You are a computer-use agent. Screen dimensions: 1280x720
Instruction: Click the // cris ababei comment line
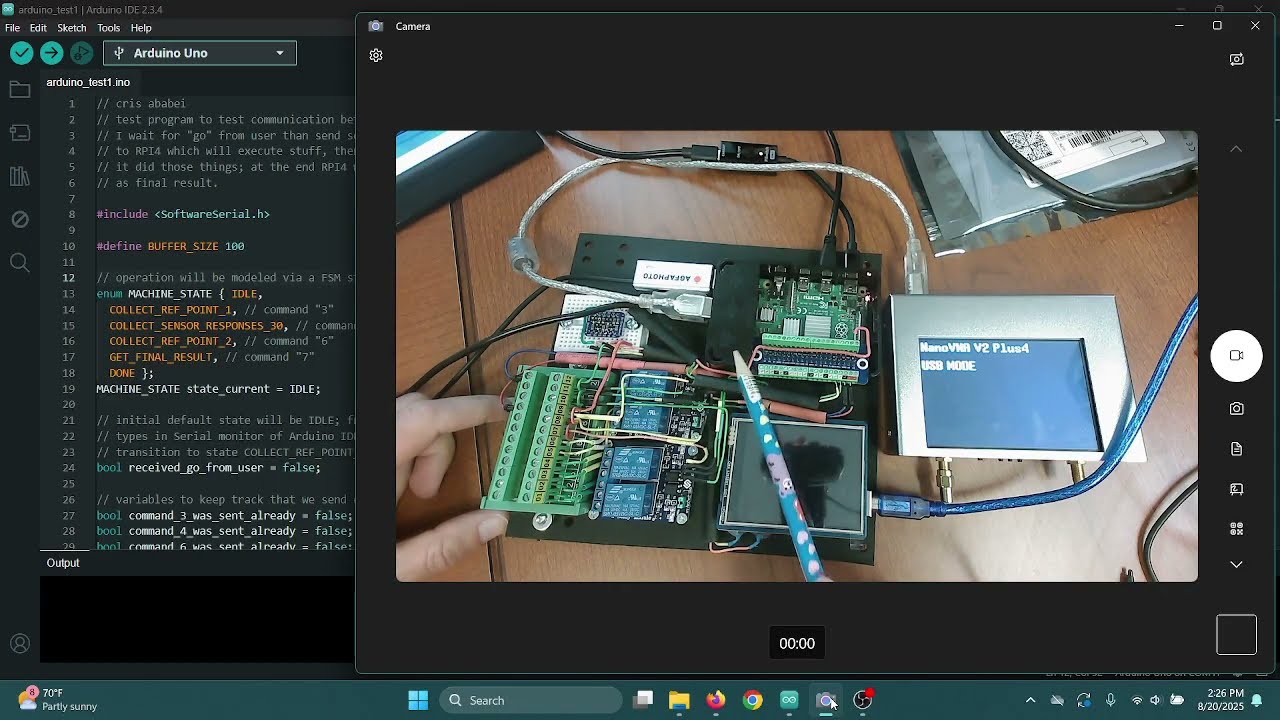click(141, 103)
